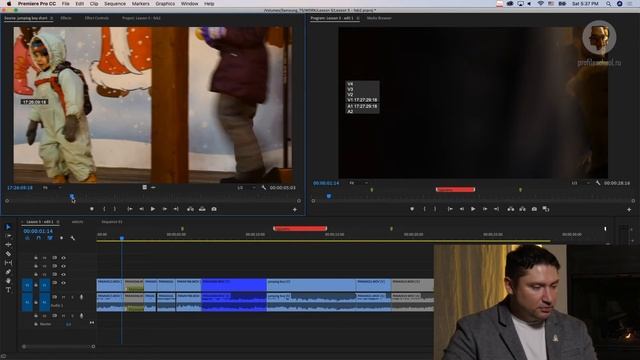Open the Sequence menu
Screen dimensions: 640x360
click(x=115, y=4)
